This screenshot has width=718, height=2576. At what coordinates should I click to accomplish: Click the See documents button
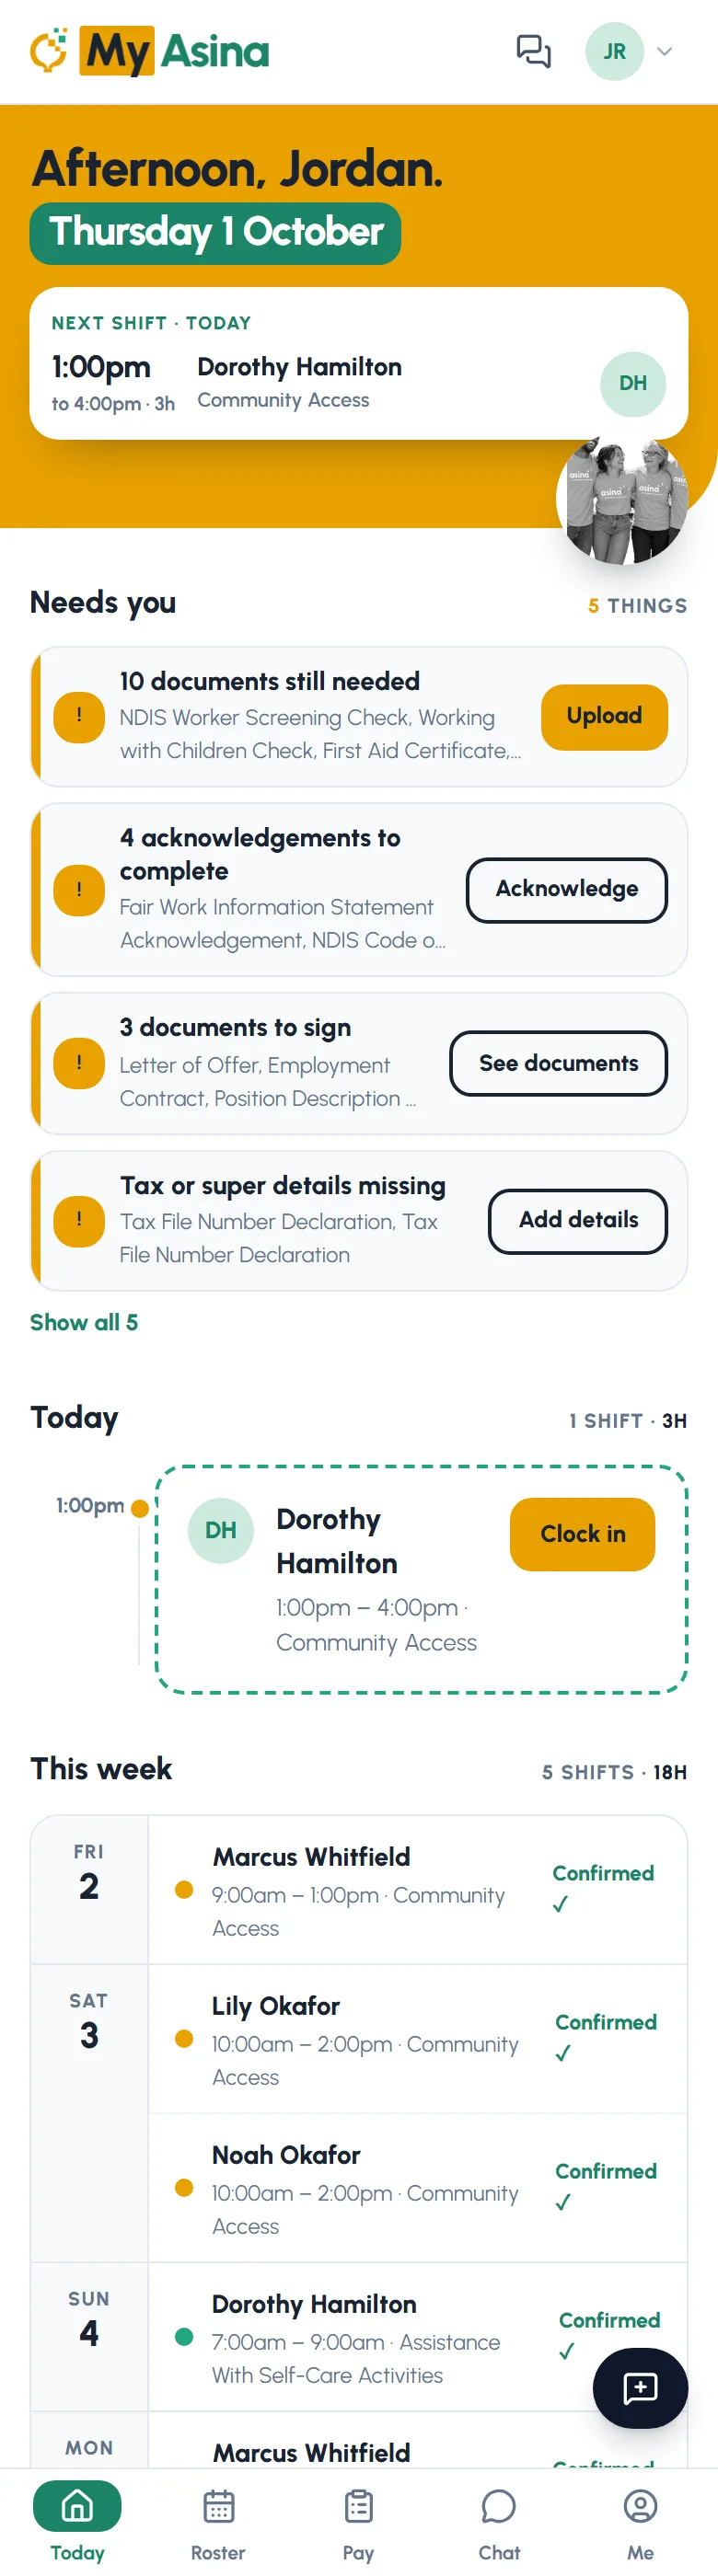click(x=558, y=1063)
